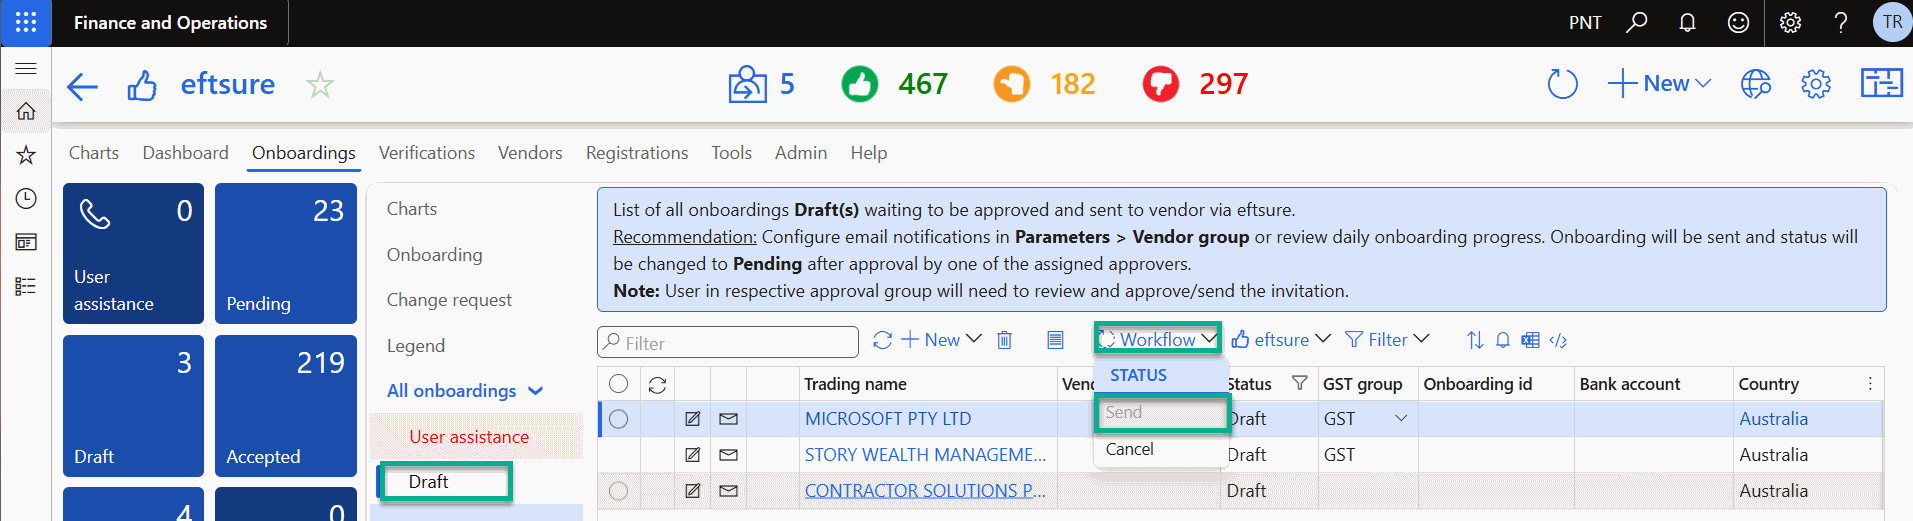Image resolution: width=1913 pixels, height=521 pixels.
Task: Expand the top New dropdown
Action: [1660, 84]
